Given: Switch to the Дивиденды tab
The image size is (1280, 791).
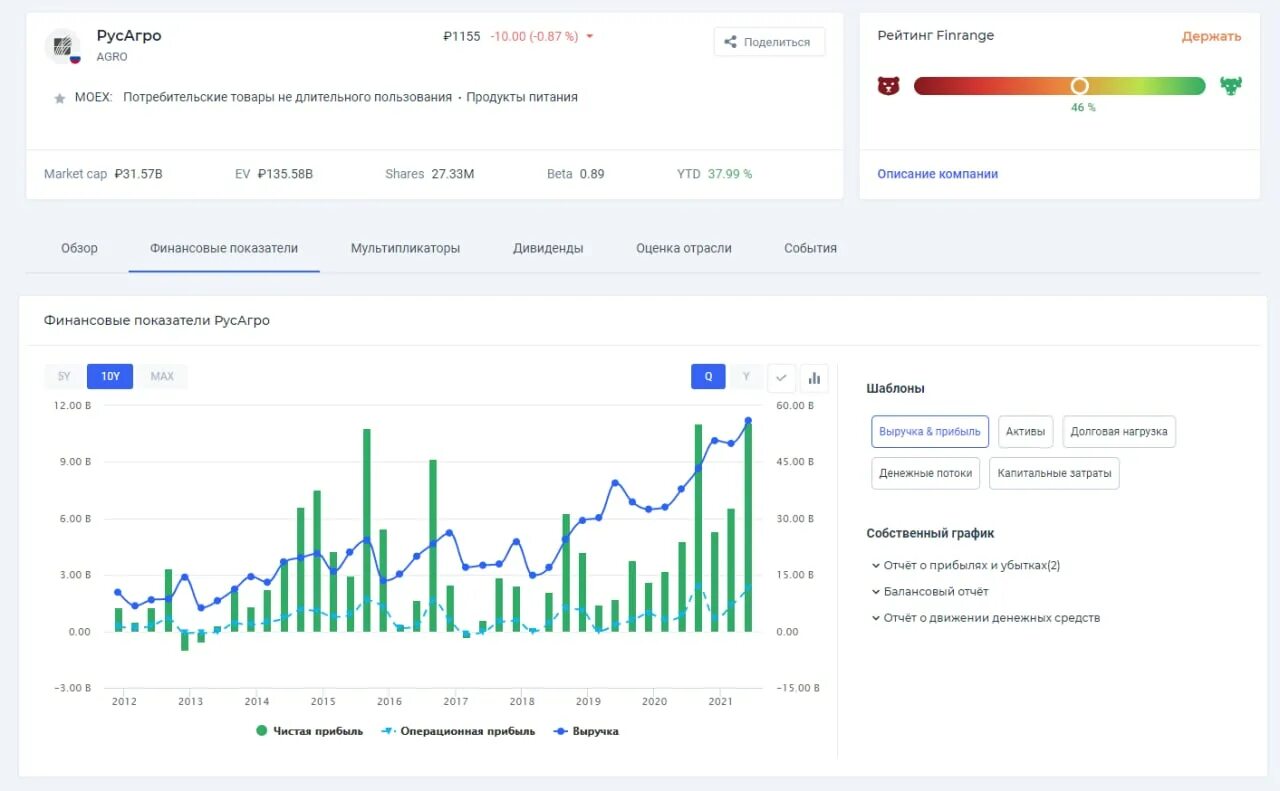Looking at the screenshot, I should coord(548,248).
